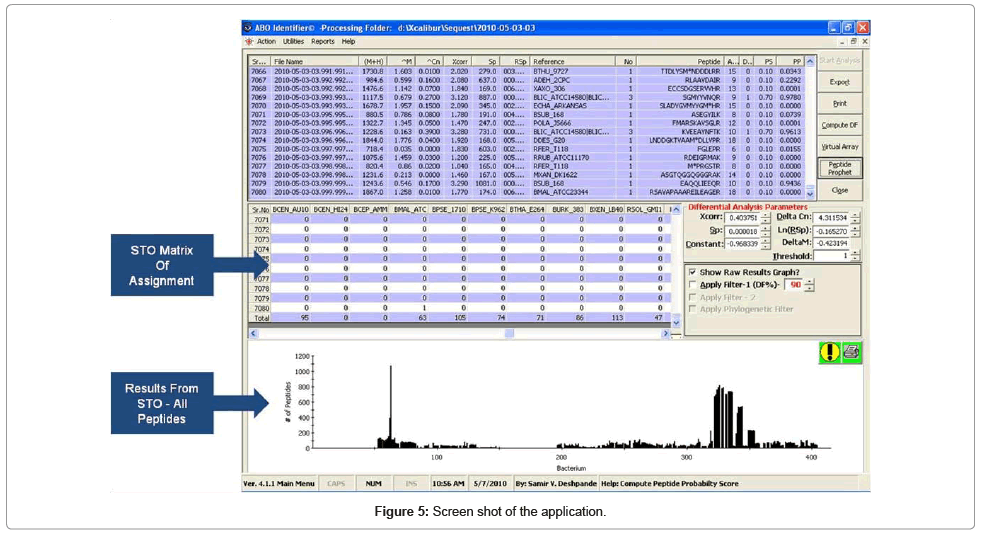This screenshot has height=534, width=981.
Task: Click the Close button in side panel
Action: (x=840, y=190)
